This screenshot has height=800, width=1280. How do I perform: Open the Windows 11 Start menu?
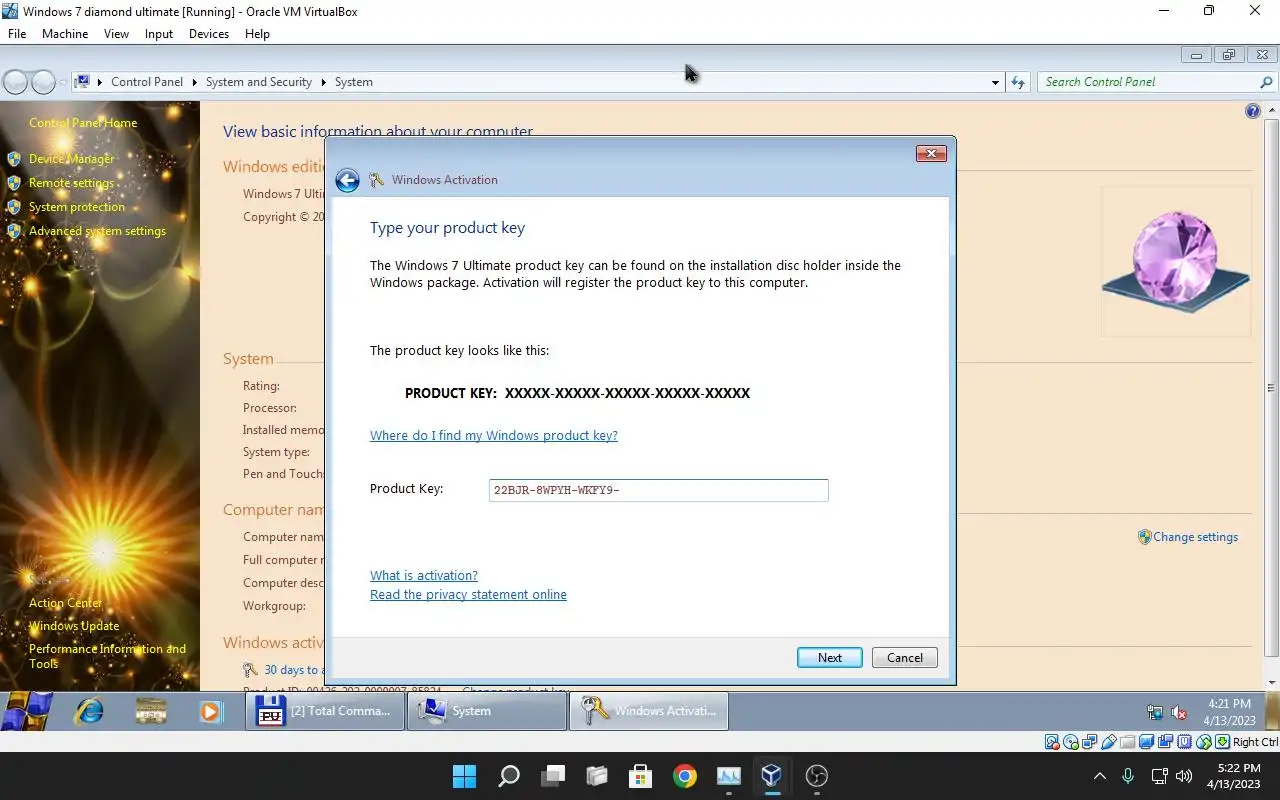coord(465,776)
